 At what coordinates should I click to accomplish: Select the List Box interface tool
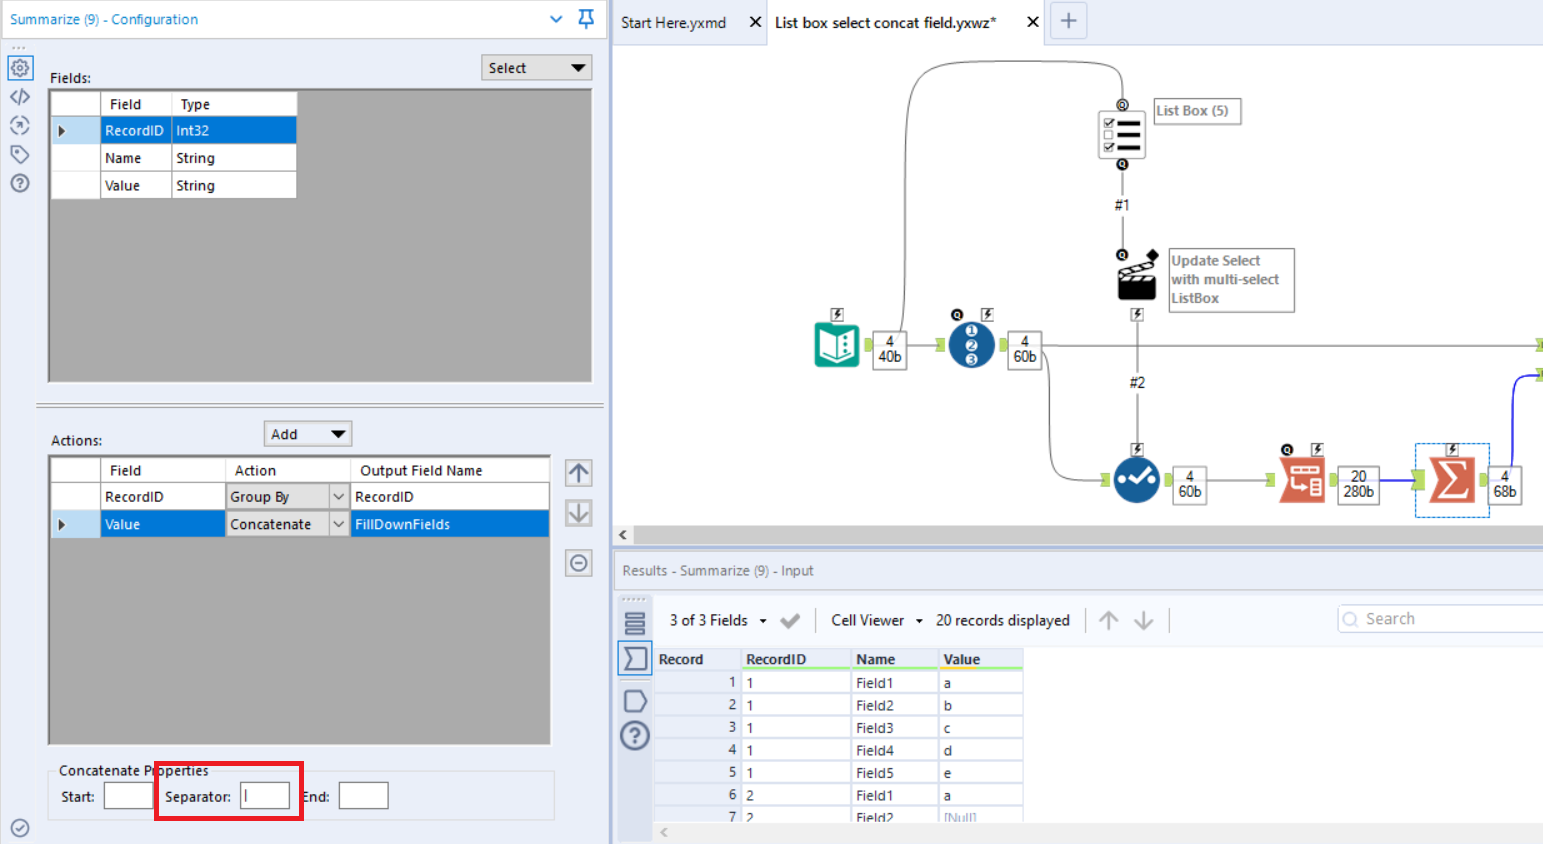(1122, 134)
